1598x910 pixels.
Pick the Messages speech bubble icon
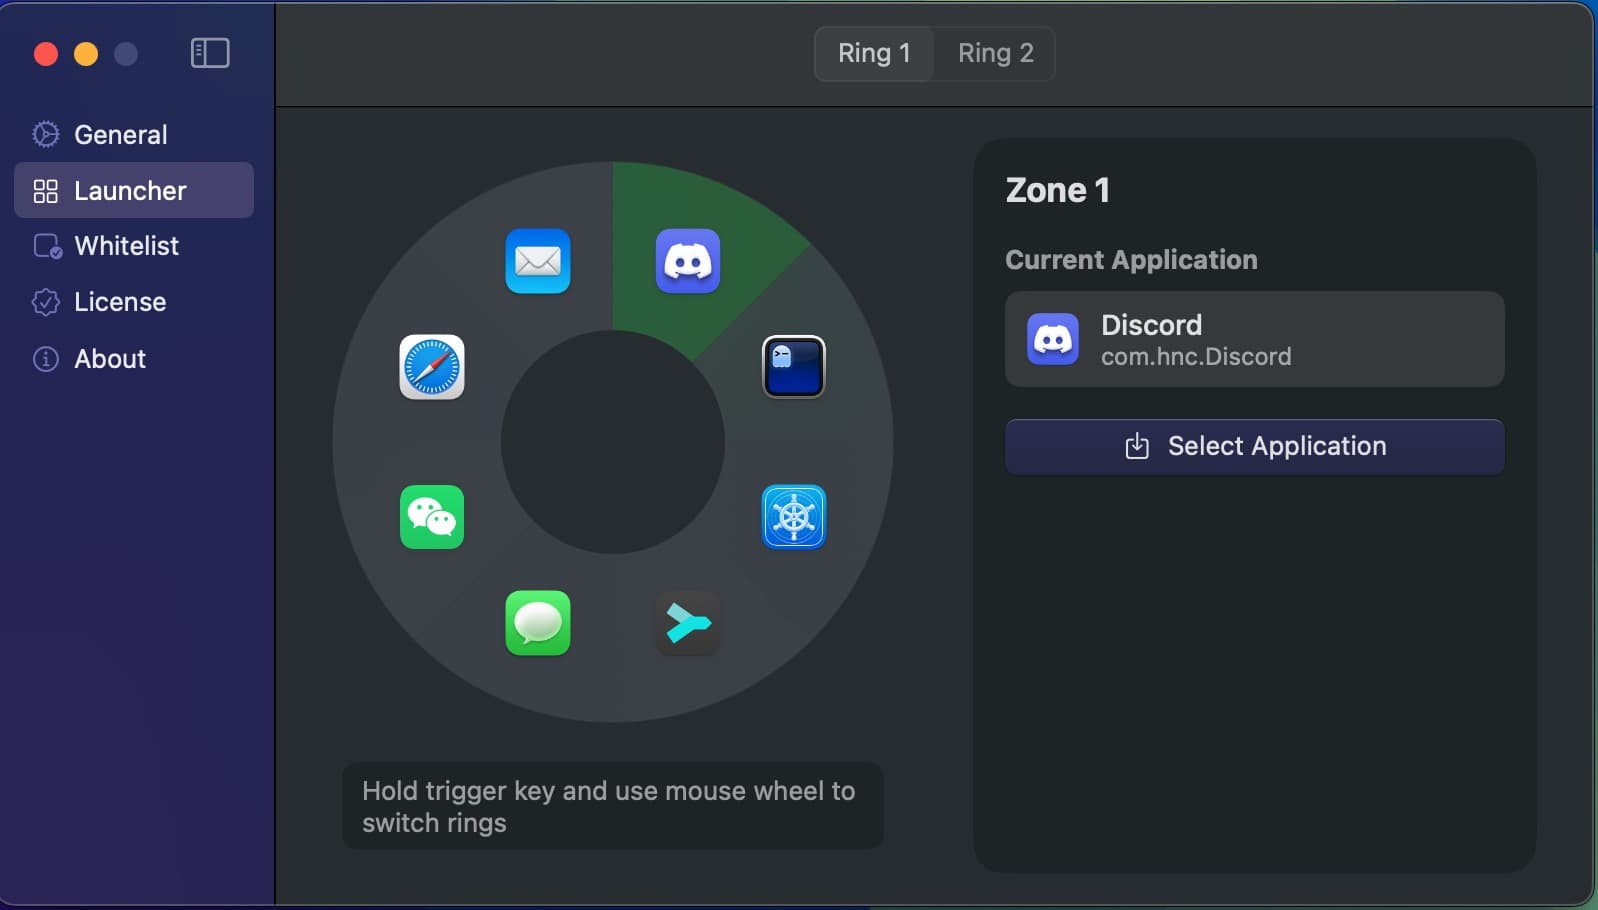pos(538,623)
